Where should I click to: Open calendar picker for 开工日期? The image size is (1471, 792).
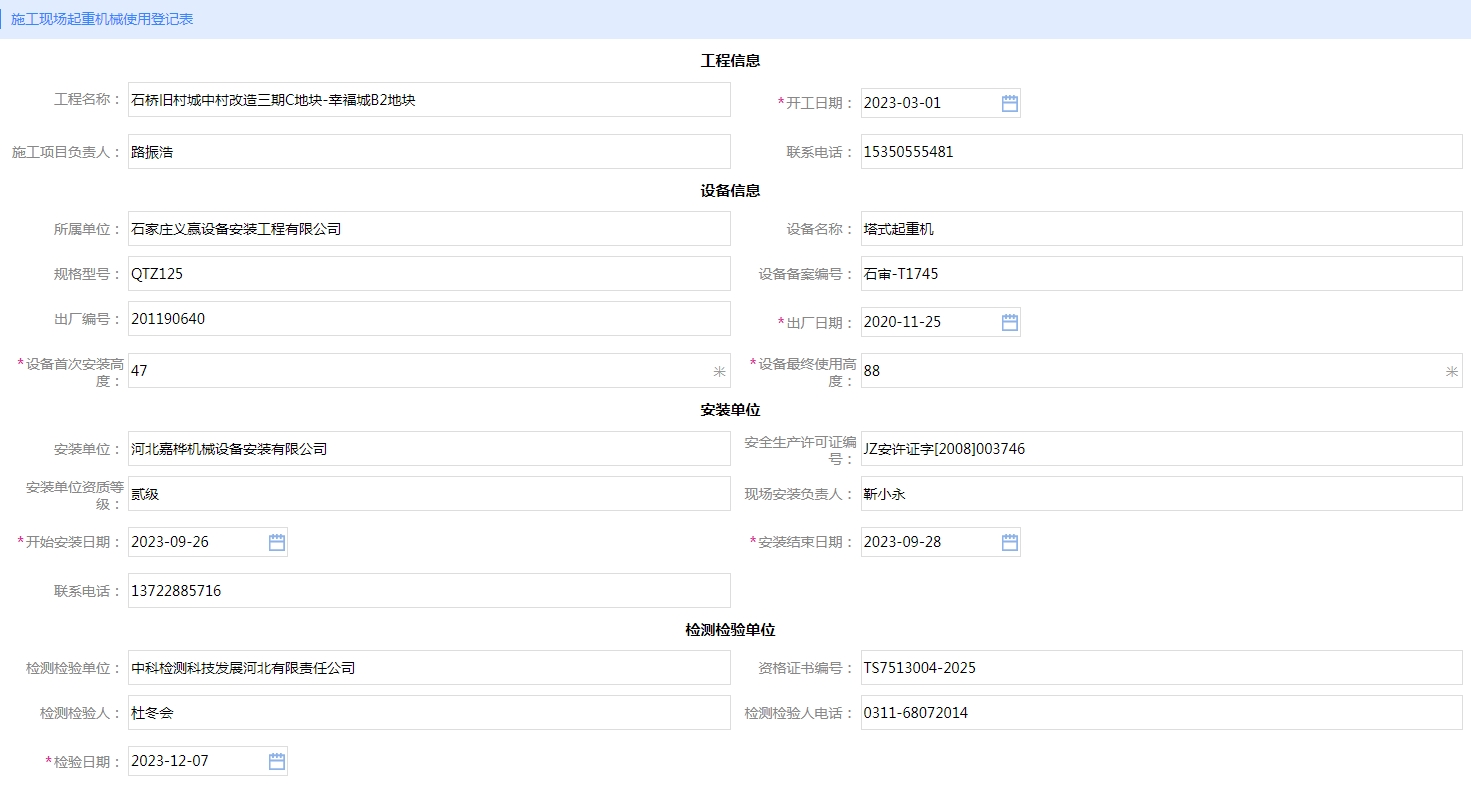click(1009, 103)
